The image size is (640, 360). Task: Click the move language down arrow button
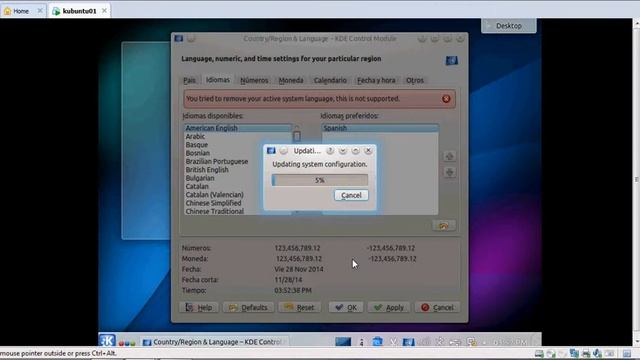(x=449, y=172)
